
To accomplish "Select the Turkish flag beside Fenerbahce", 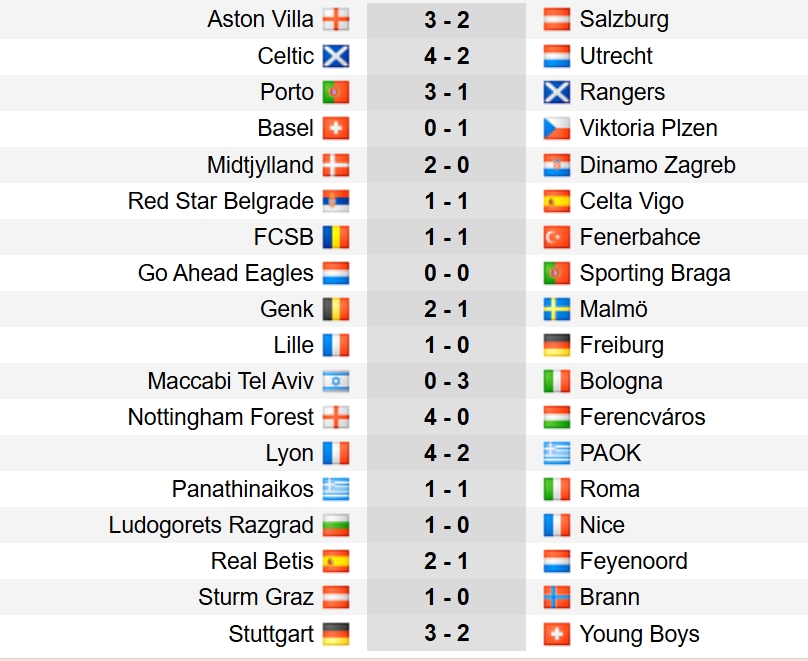I will point(557,237).
